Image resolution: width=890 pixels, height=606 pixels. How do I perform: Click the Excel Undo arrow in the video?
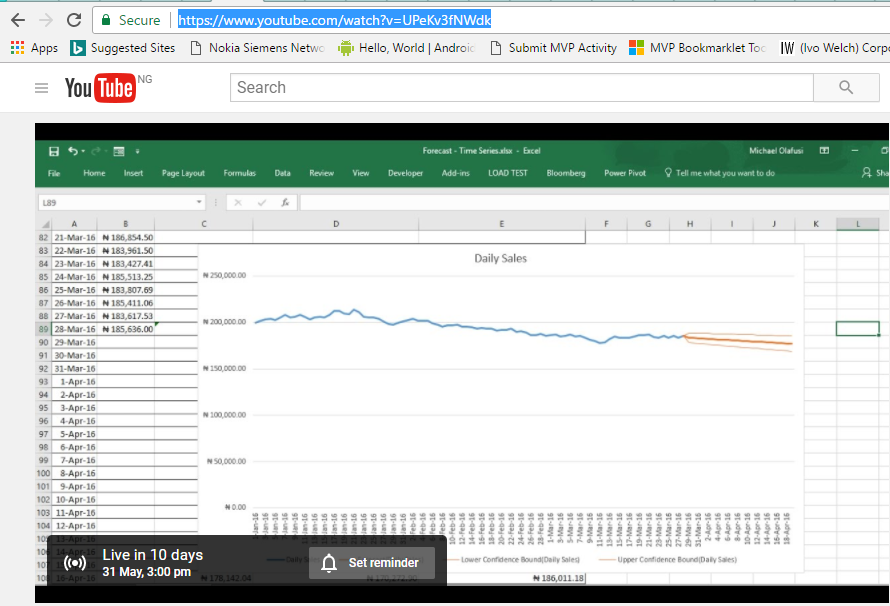[73, 151]
